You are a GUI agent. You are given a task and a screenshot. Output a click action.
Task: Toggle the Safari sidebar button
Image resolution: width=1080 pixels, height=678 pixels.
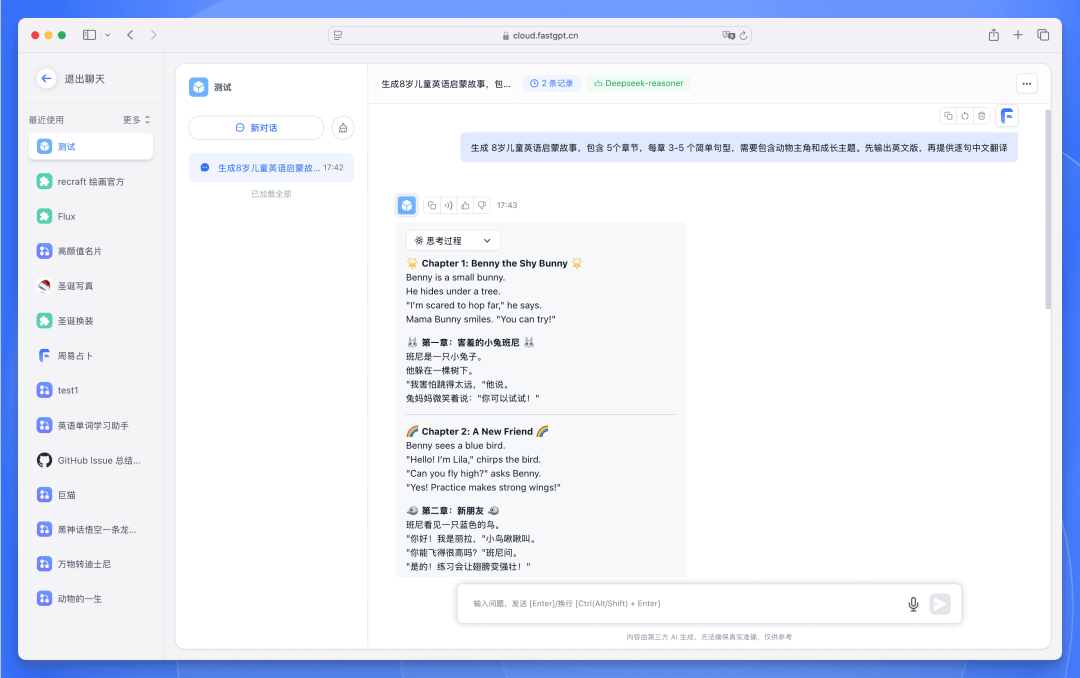[x=90, y=35]
